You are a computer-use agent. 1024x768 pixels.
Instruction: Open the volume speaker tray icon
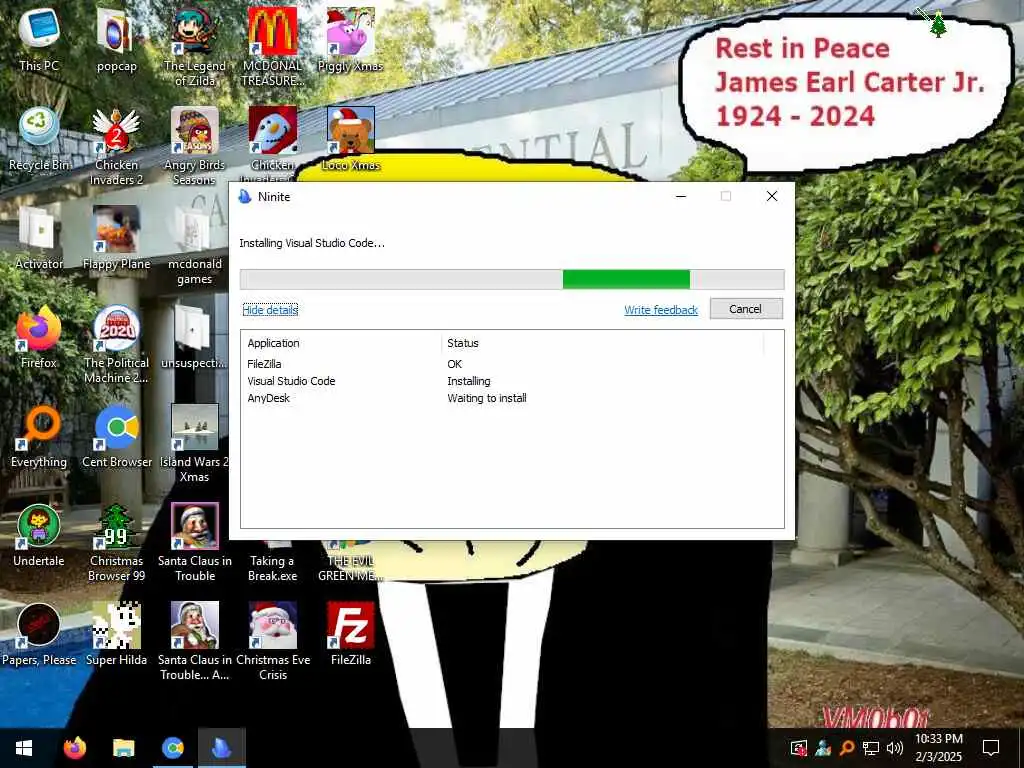(x=895, y=748)
